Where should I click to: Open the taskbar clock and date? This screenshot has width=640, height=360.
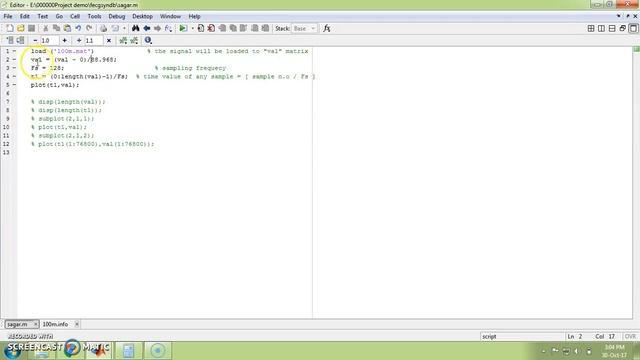pos(614,351)
